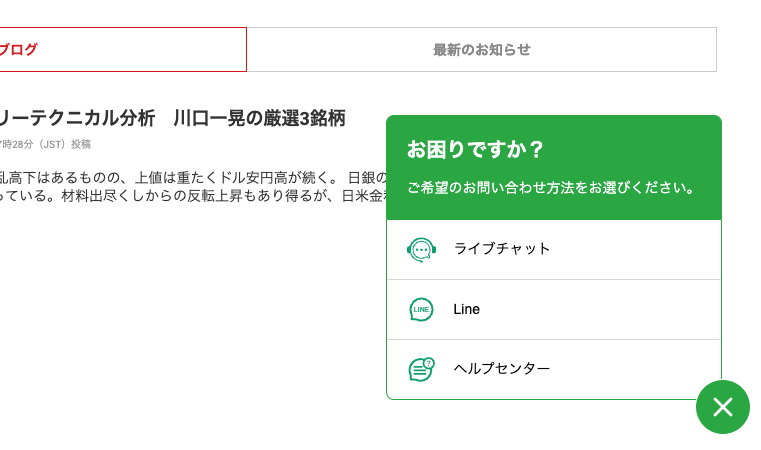The width and height of the screenshot is (761, 450).
Task: Click the お困りですか？ heading
Action: [475, 150]
